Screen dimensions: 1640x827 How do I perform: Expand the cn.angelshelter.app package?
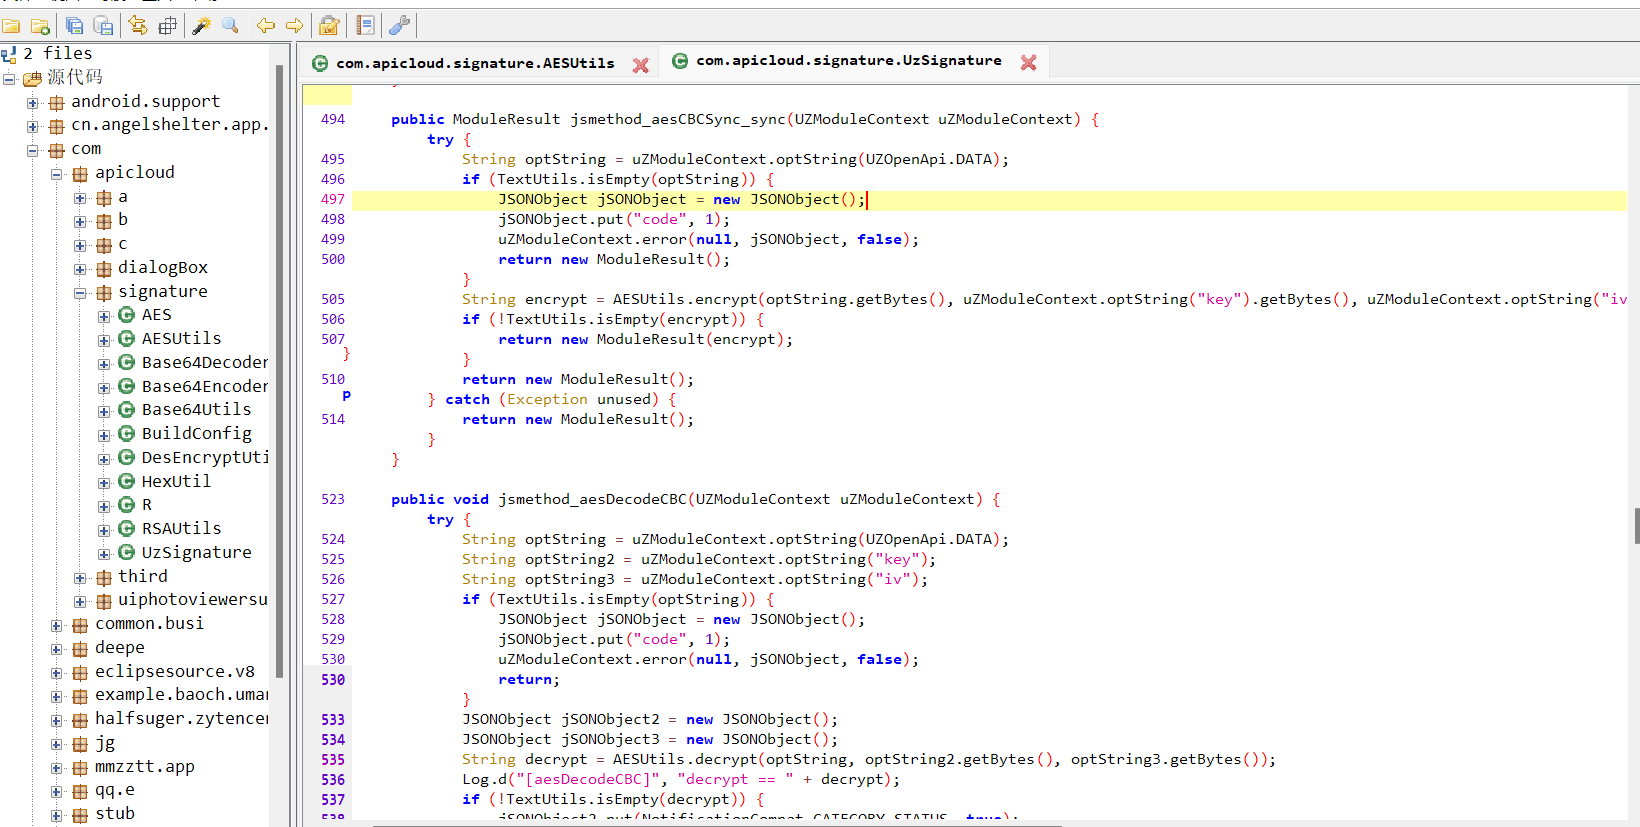click(33, 126)
